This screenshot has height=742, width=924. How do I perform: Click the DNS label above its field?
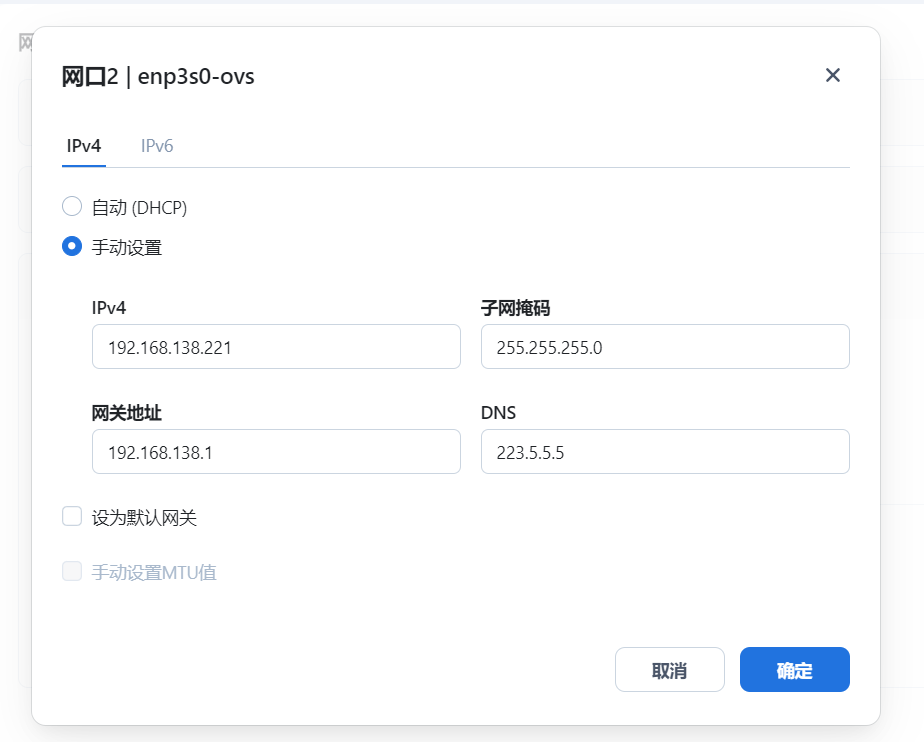coord(498,413)
